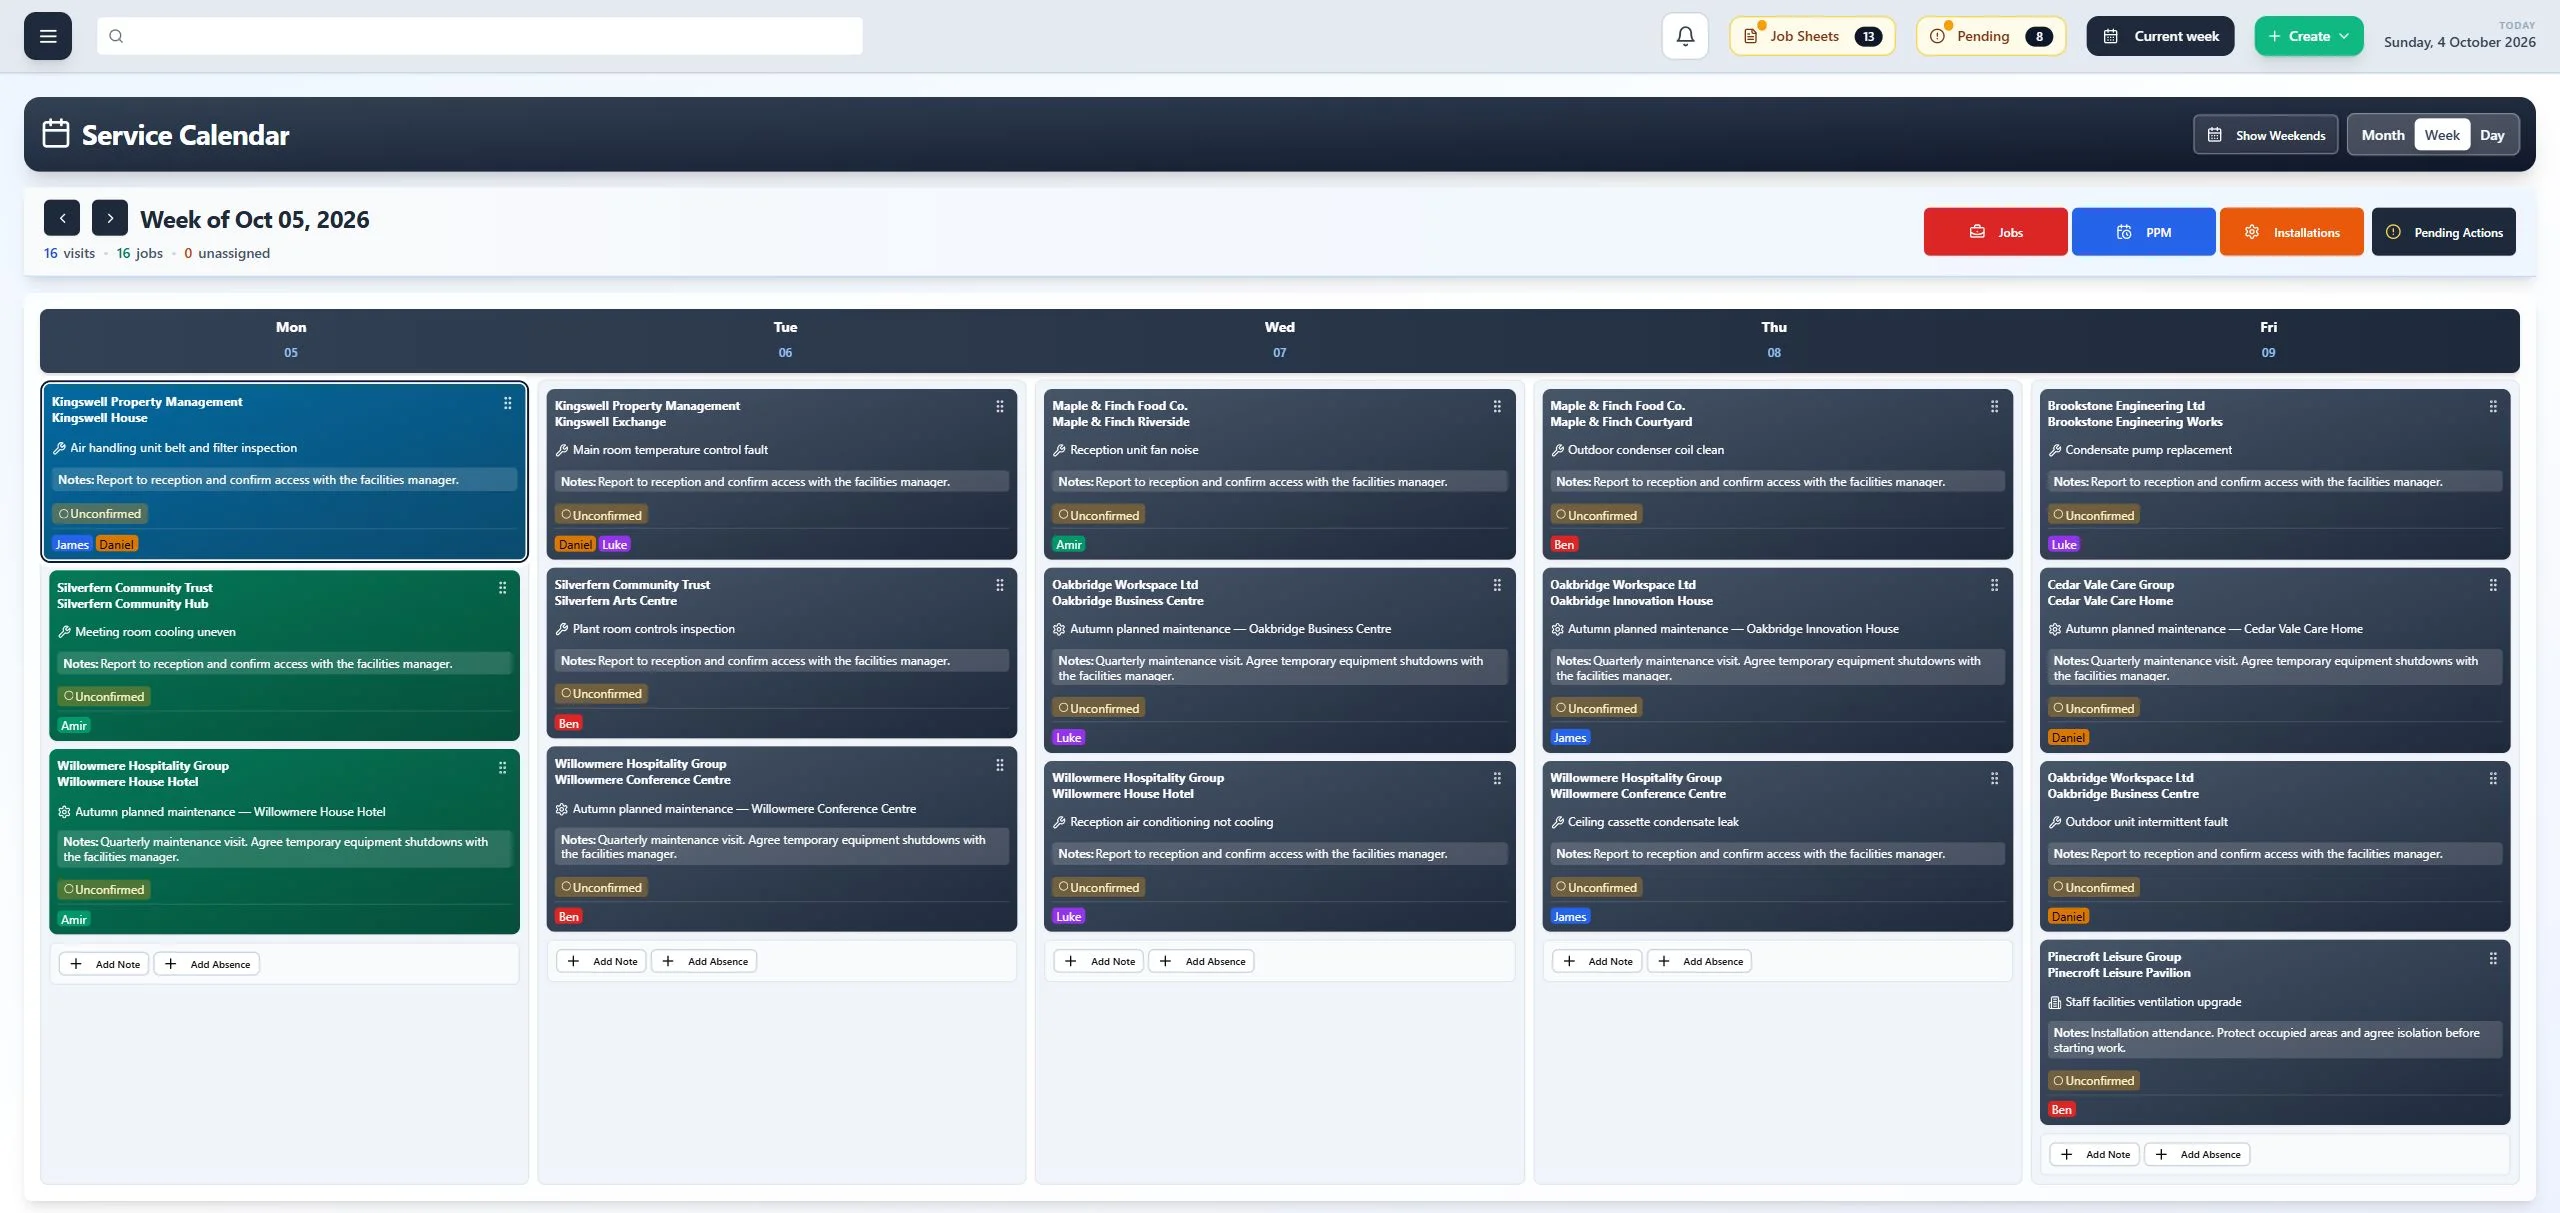Open options dots on Oakbridge Innovation House card
The width and height of the screenshot is (2560, 1213).
(x=1994, y=585)
